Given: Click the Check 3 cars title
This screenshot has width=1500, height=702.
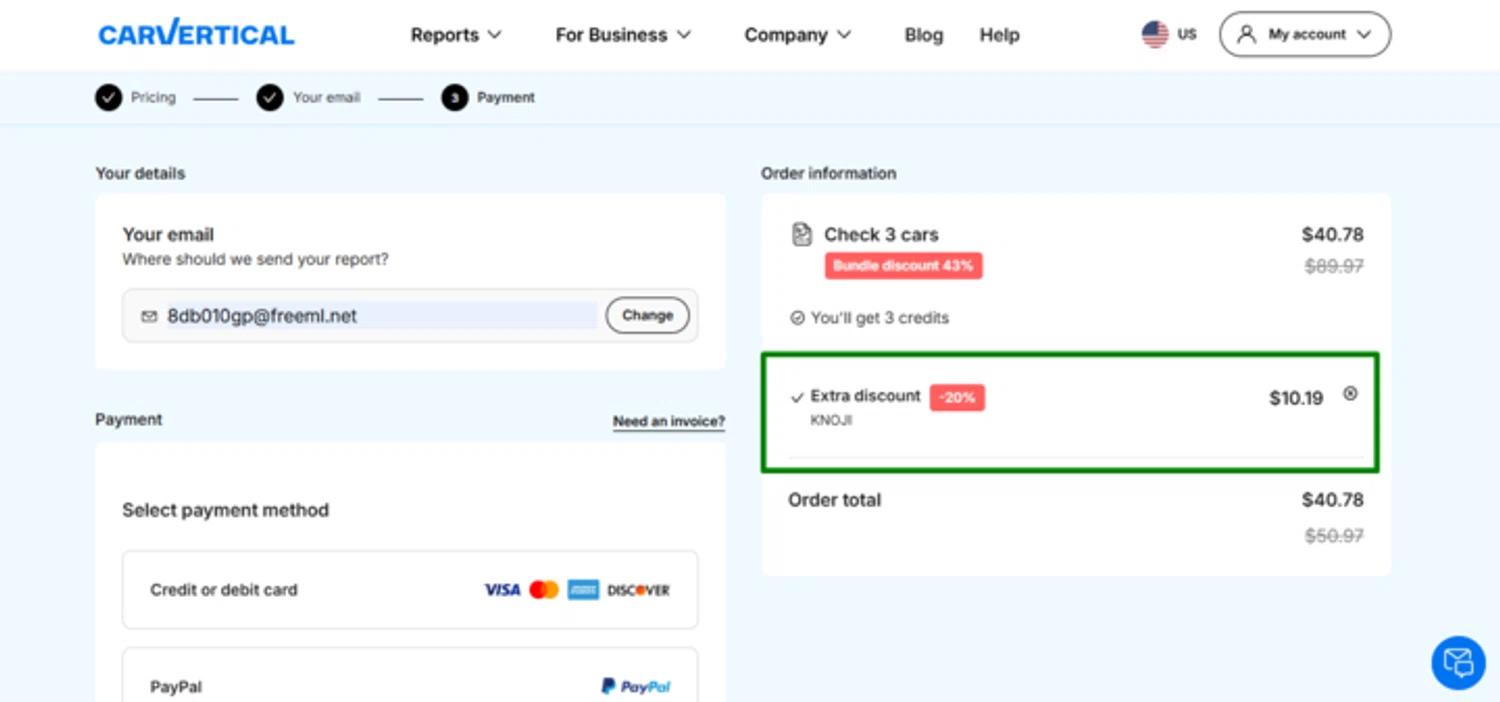Looking at the screenshot, I should 881,235.
